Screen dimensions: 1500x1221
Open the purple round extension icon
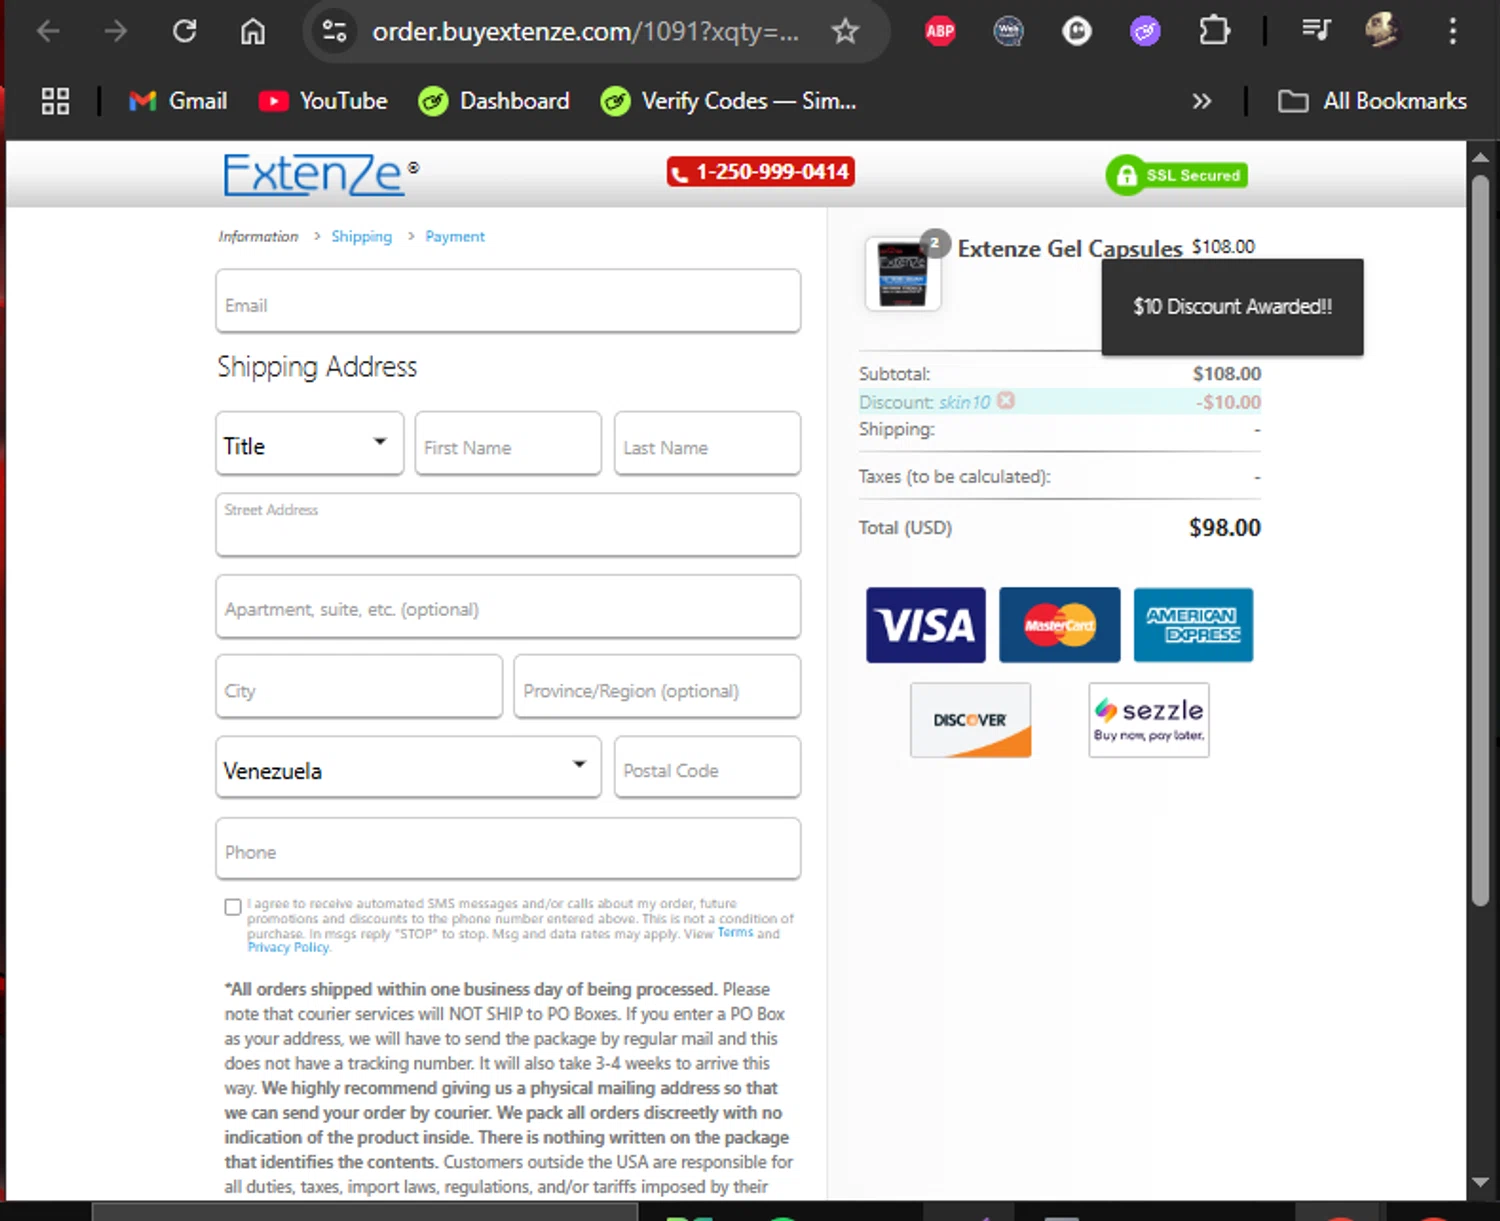point(1145,32)
